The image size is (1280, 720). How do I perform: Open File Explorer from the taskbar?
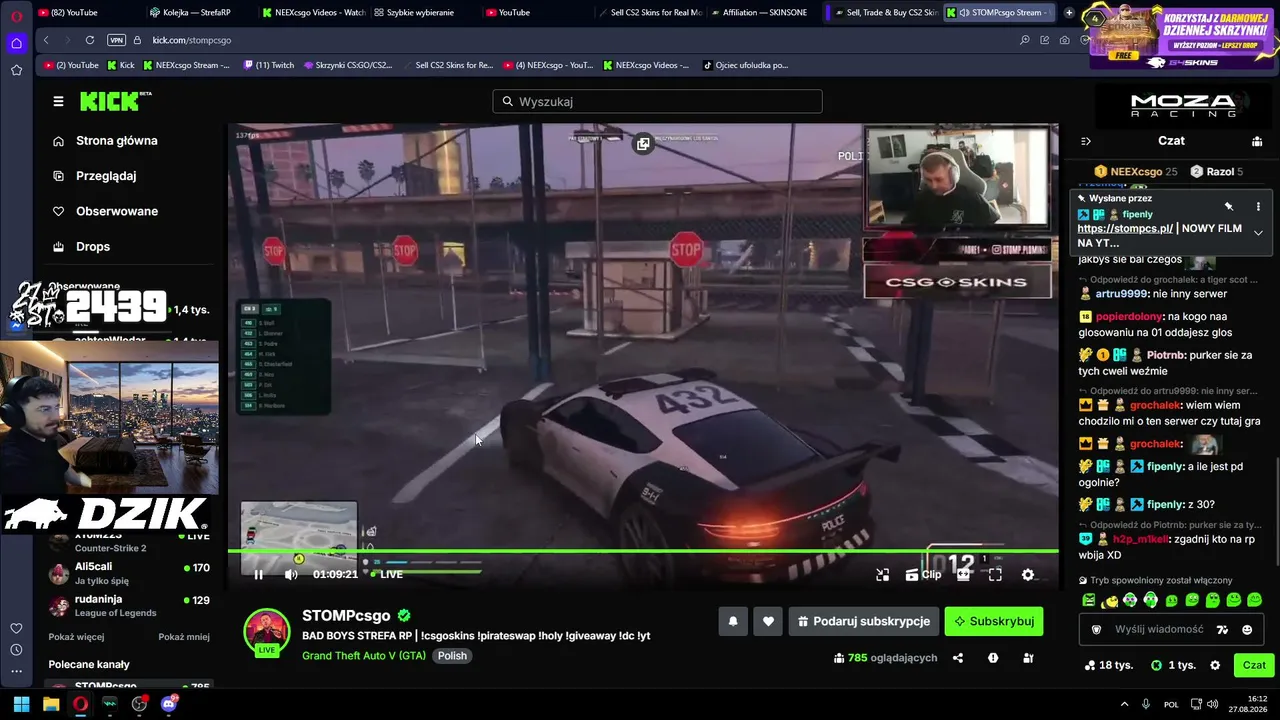[51, 704]
